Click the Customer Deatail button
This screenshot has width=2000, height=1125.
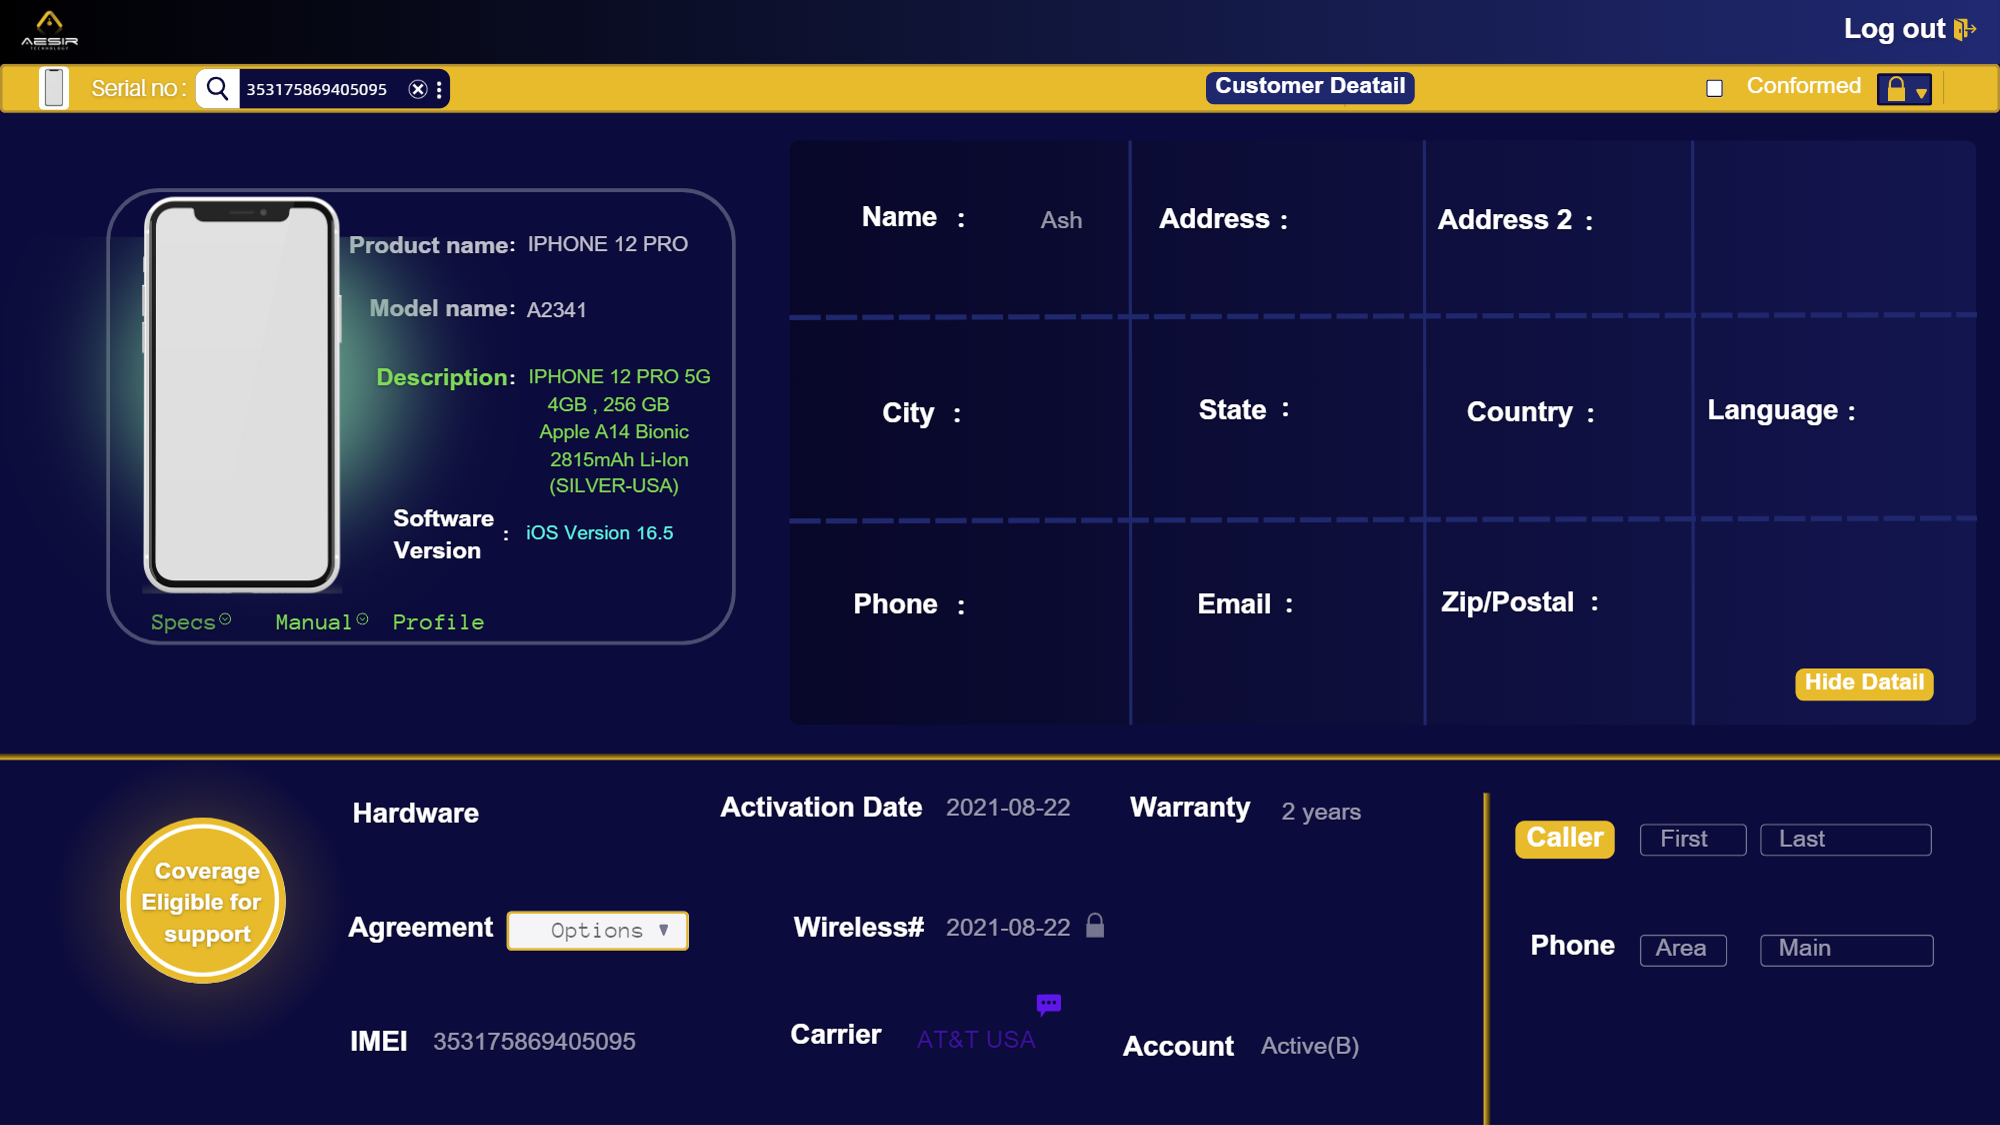[1309, 87]
